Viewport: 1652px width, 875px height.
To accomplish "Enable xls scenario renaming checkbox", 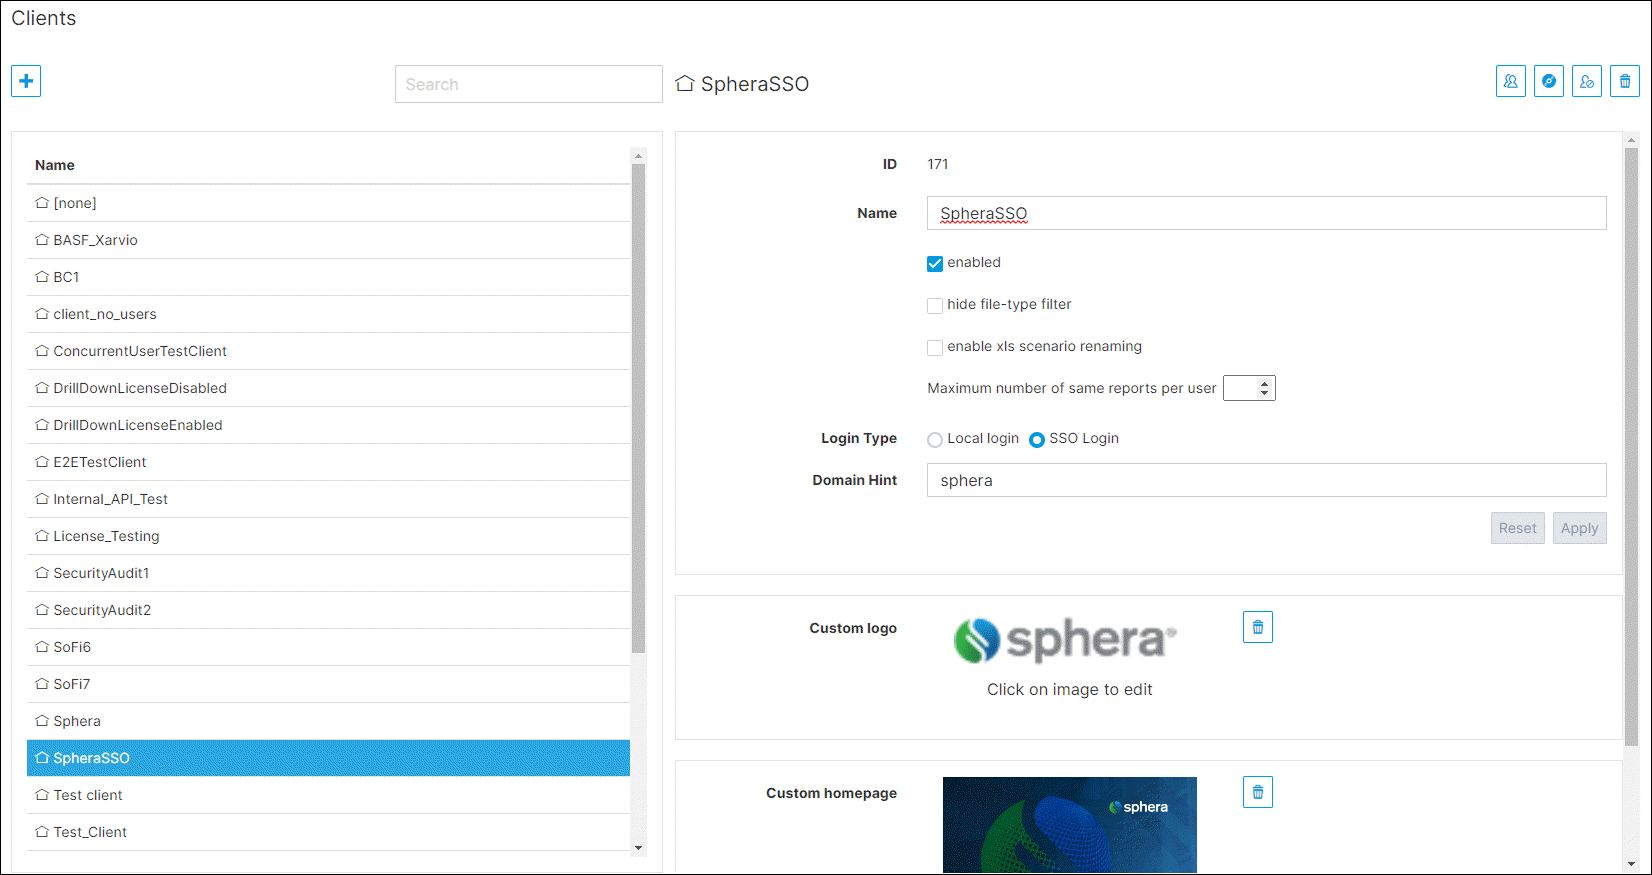I will coord(935,348).
